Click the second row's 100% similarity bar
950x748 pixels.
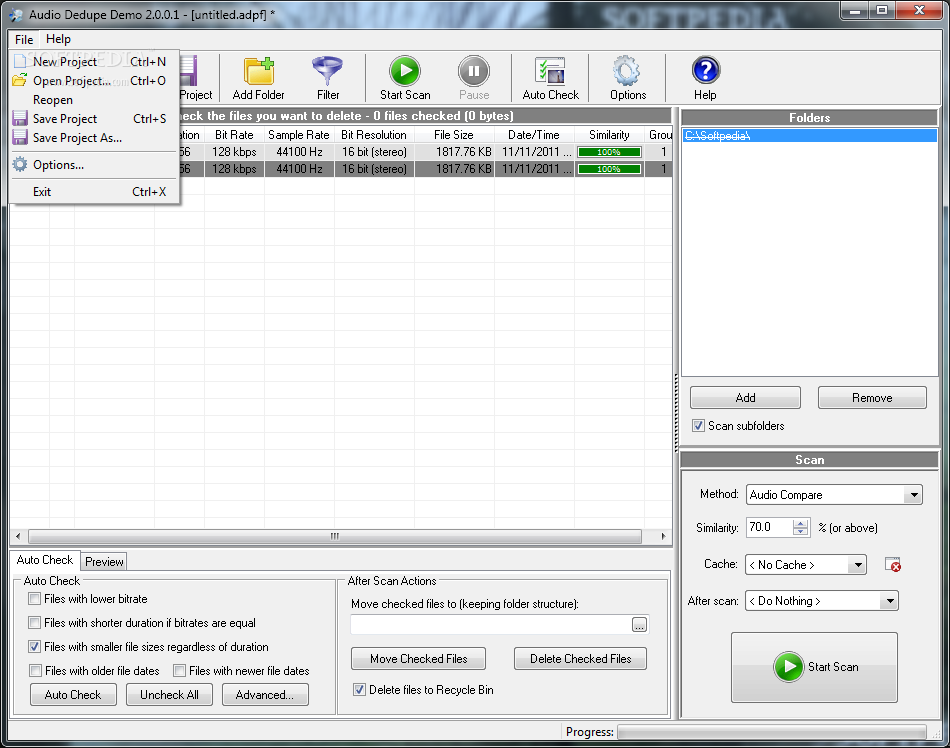click(609, 169)
